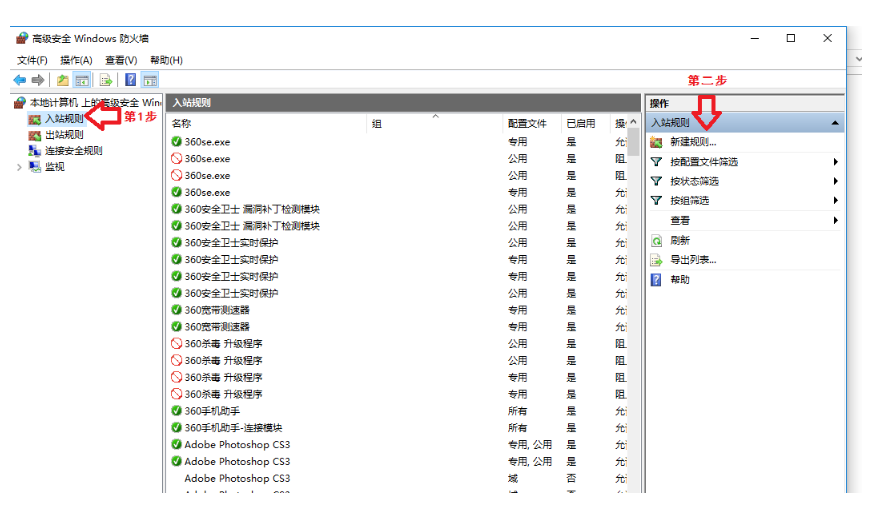Screen dimensions: 870x528
Task: Open the 查看 submenu in the actions pane
Action: coord(744,221)
